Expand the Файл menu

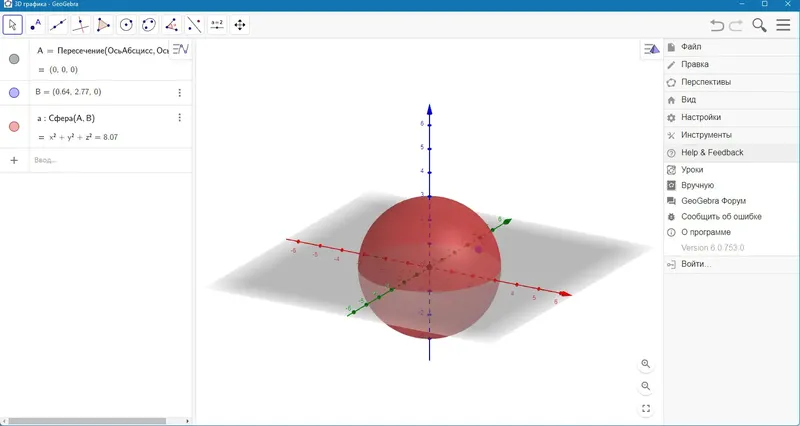[x=731, y=47]
